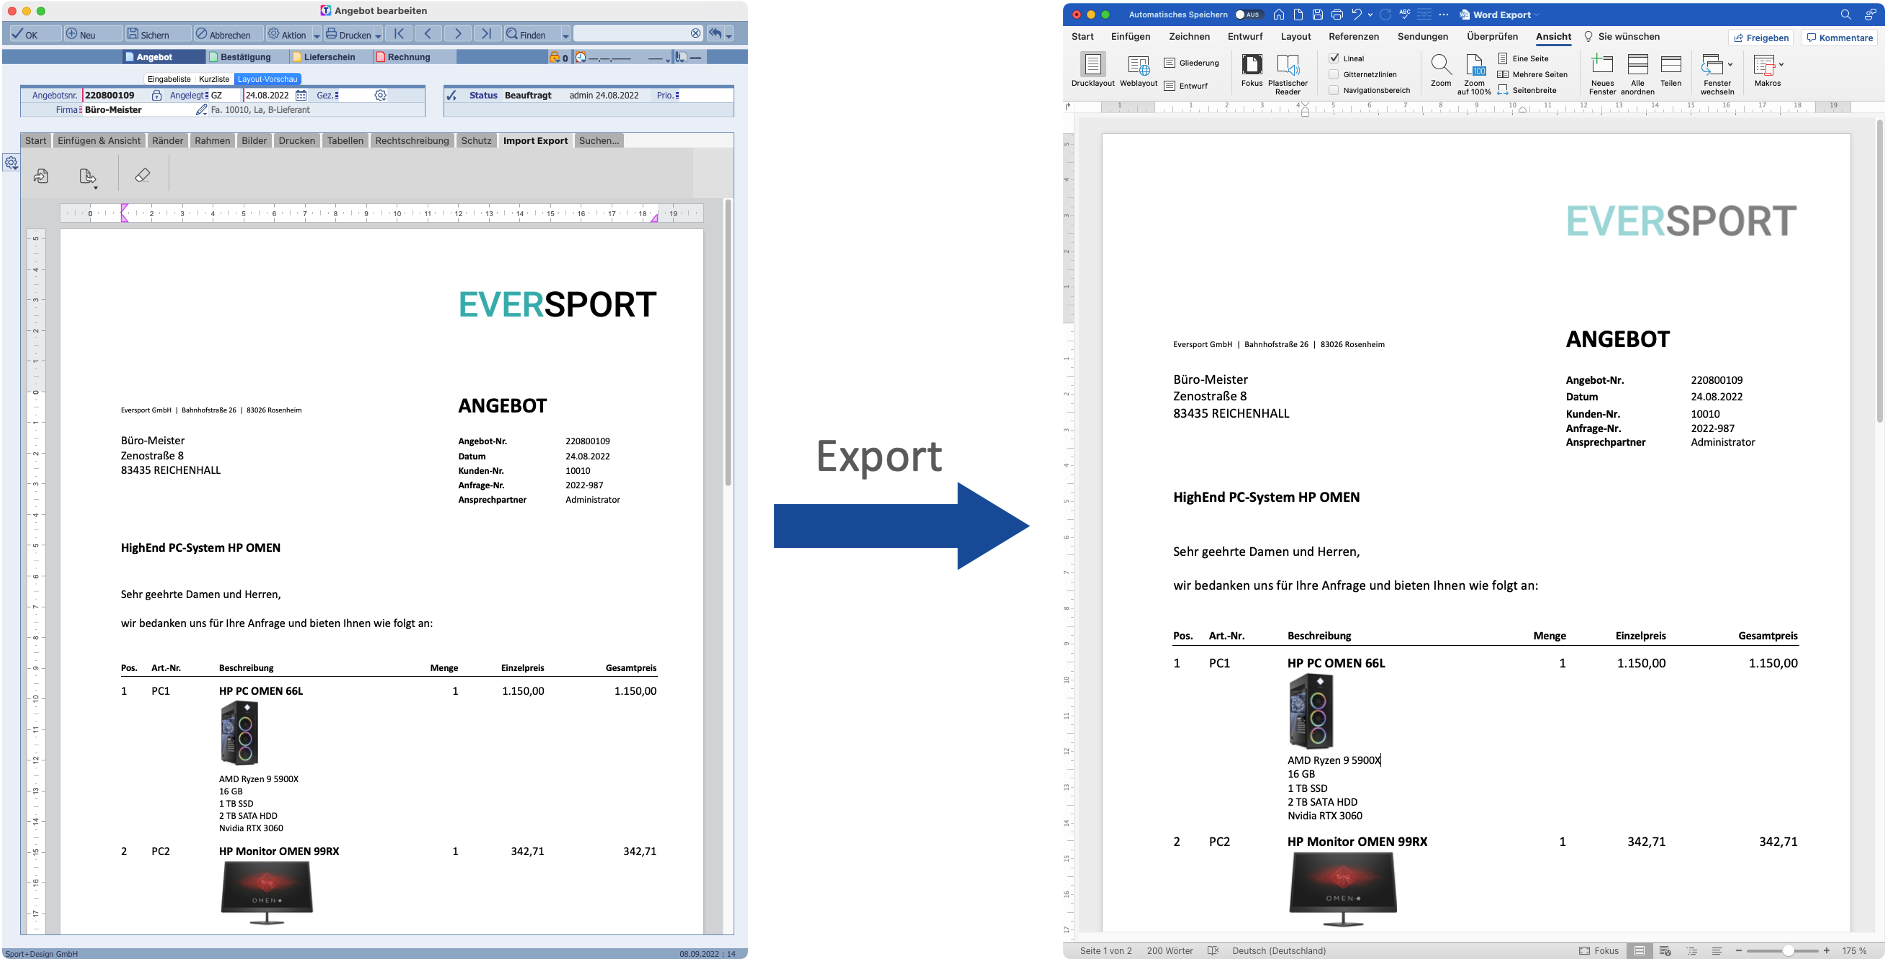1891x965 pixels.
Task: Click the import document icon in Import Export tab
Action: (41, 176)
